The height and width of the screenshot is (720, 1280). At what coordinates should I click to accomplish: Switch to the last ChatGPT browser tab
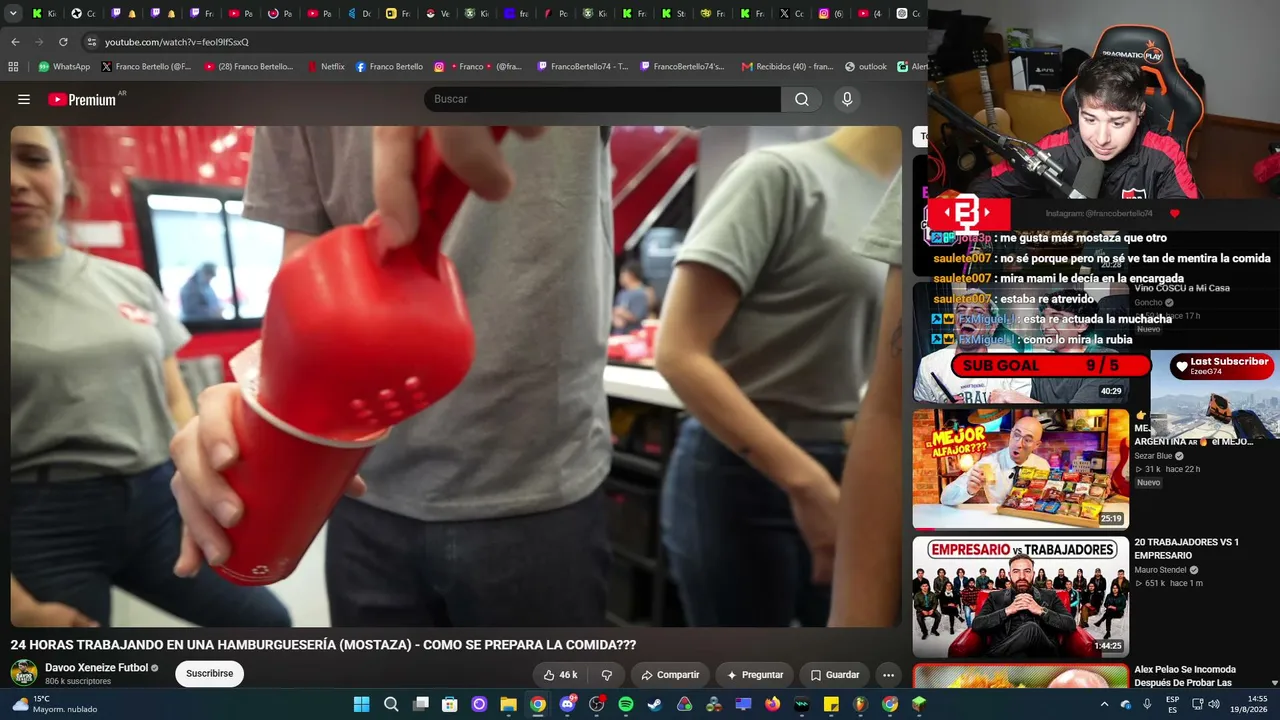pos(908,14)
